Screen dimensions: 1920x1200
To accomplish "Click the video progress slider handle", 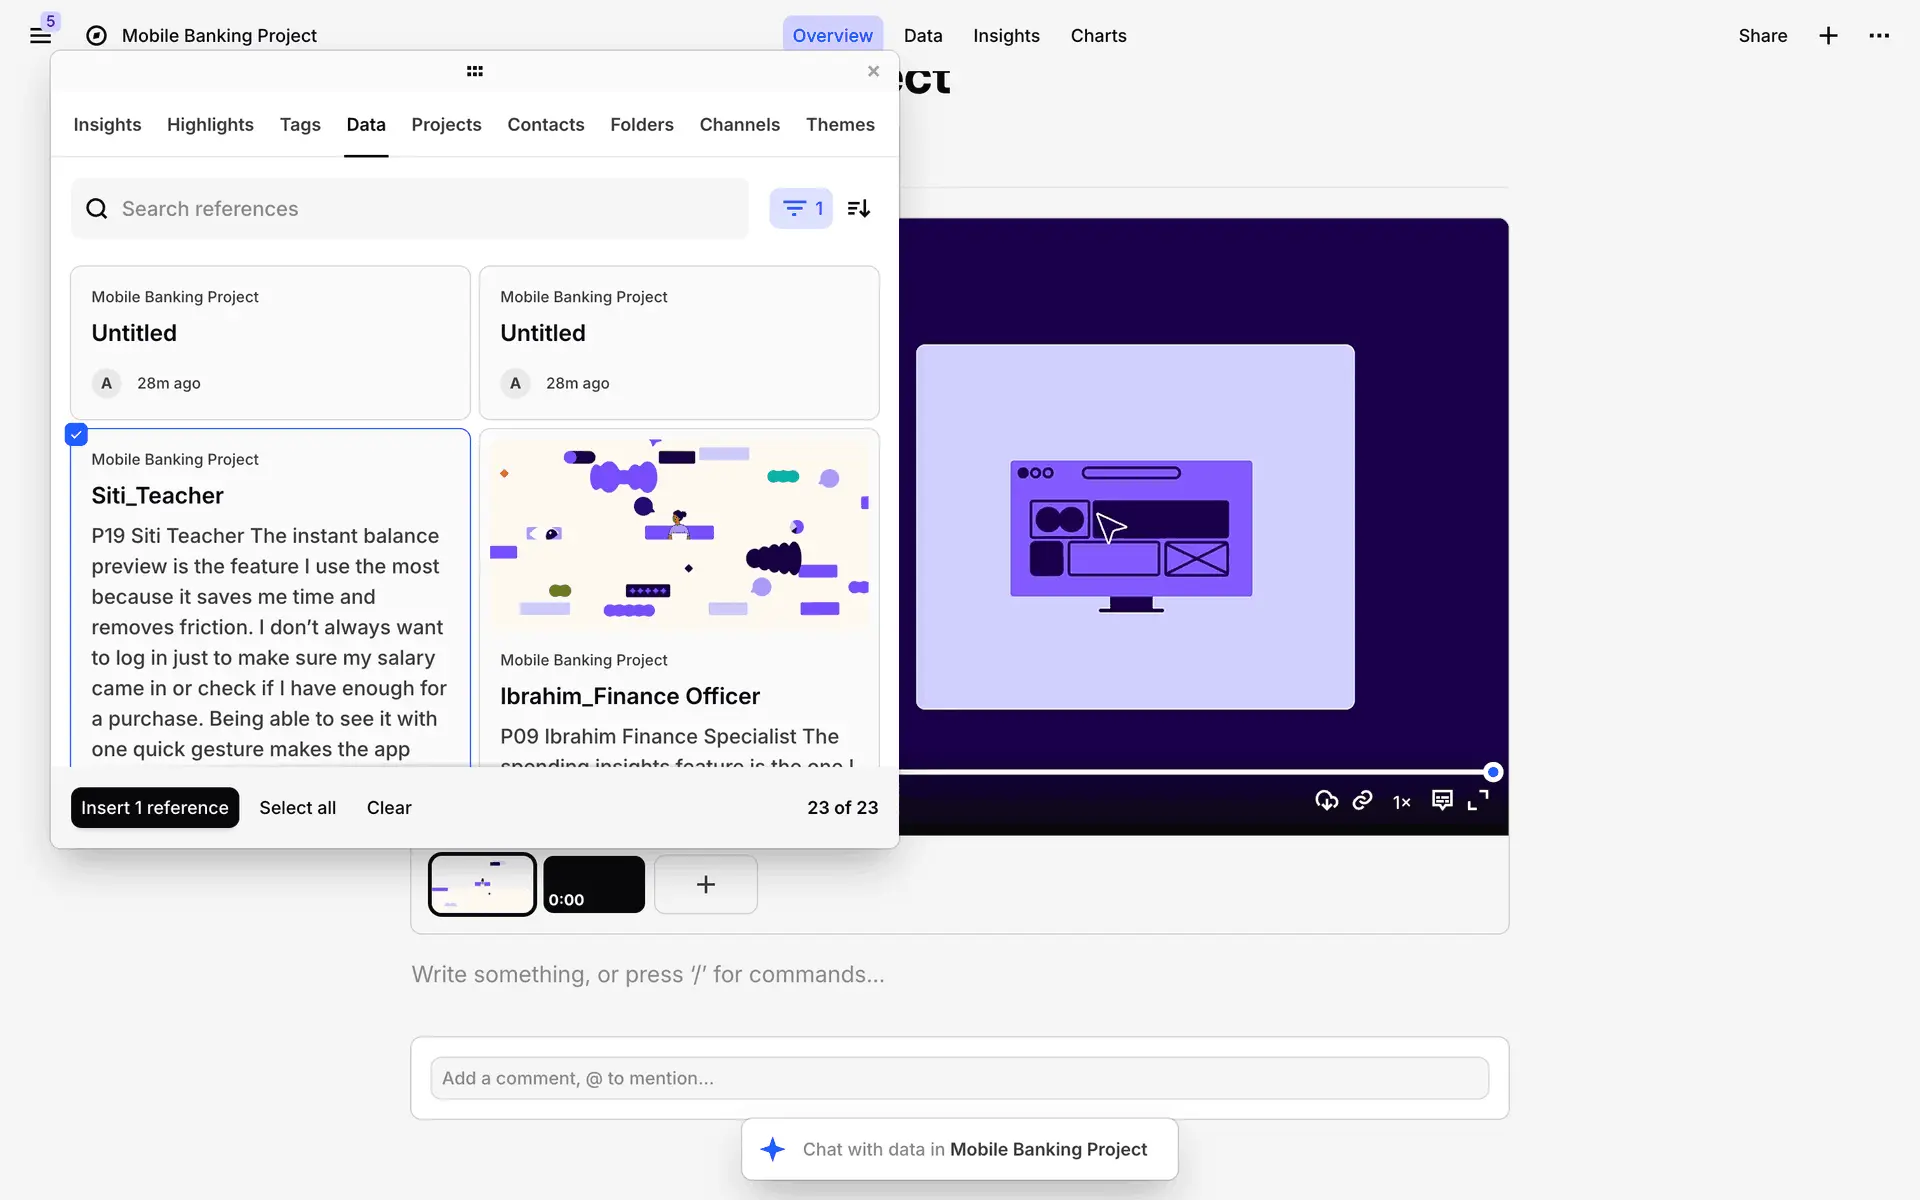I will click(x=1493, y=772).
